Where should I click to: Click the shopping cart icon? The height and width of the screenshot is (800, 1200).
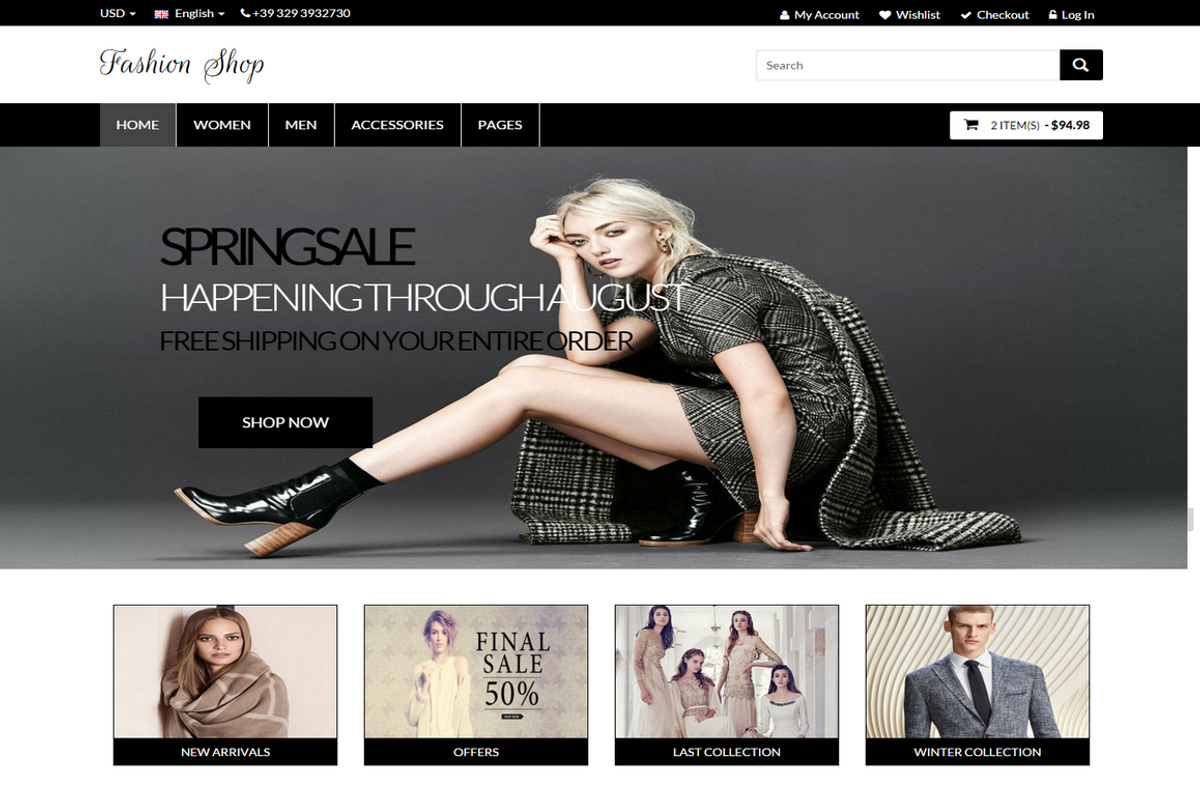click(971, 125)
